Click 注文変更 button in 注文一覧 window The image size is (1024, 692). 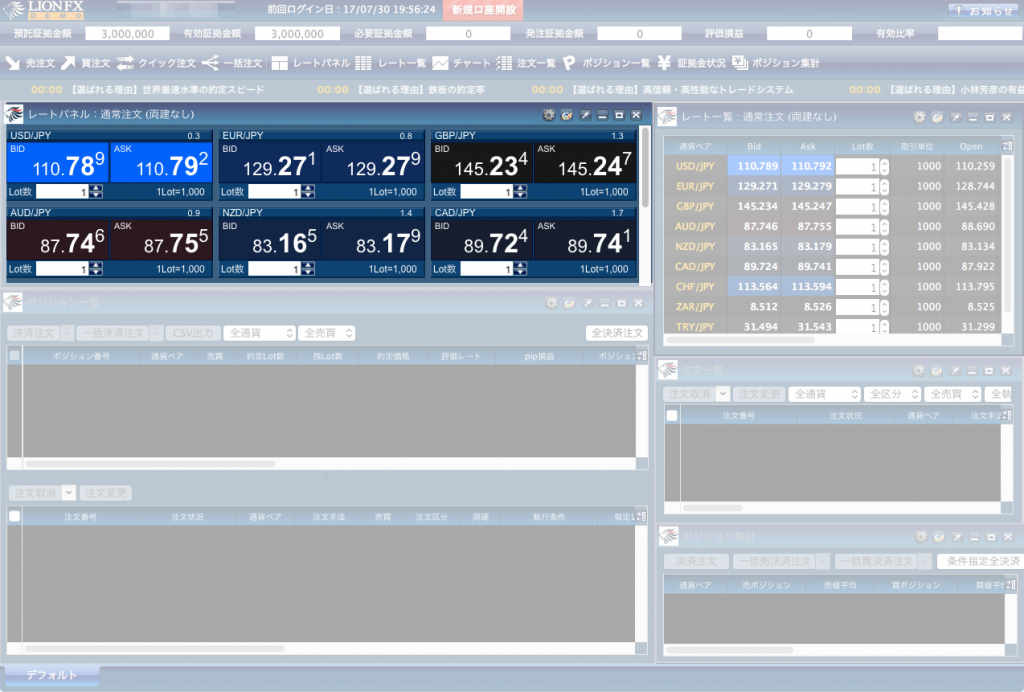click(x=759, y=394)
